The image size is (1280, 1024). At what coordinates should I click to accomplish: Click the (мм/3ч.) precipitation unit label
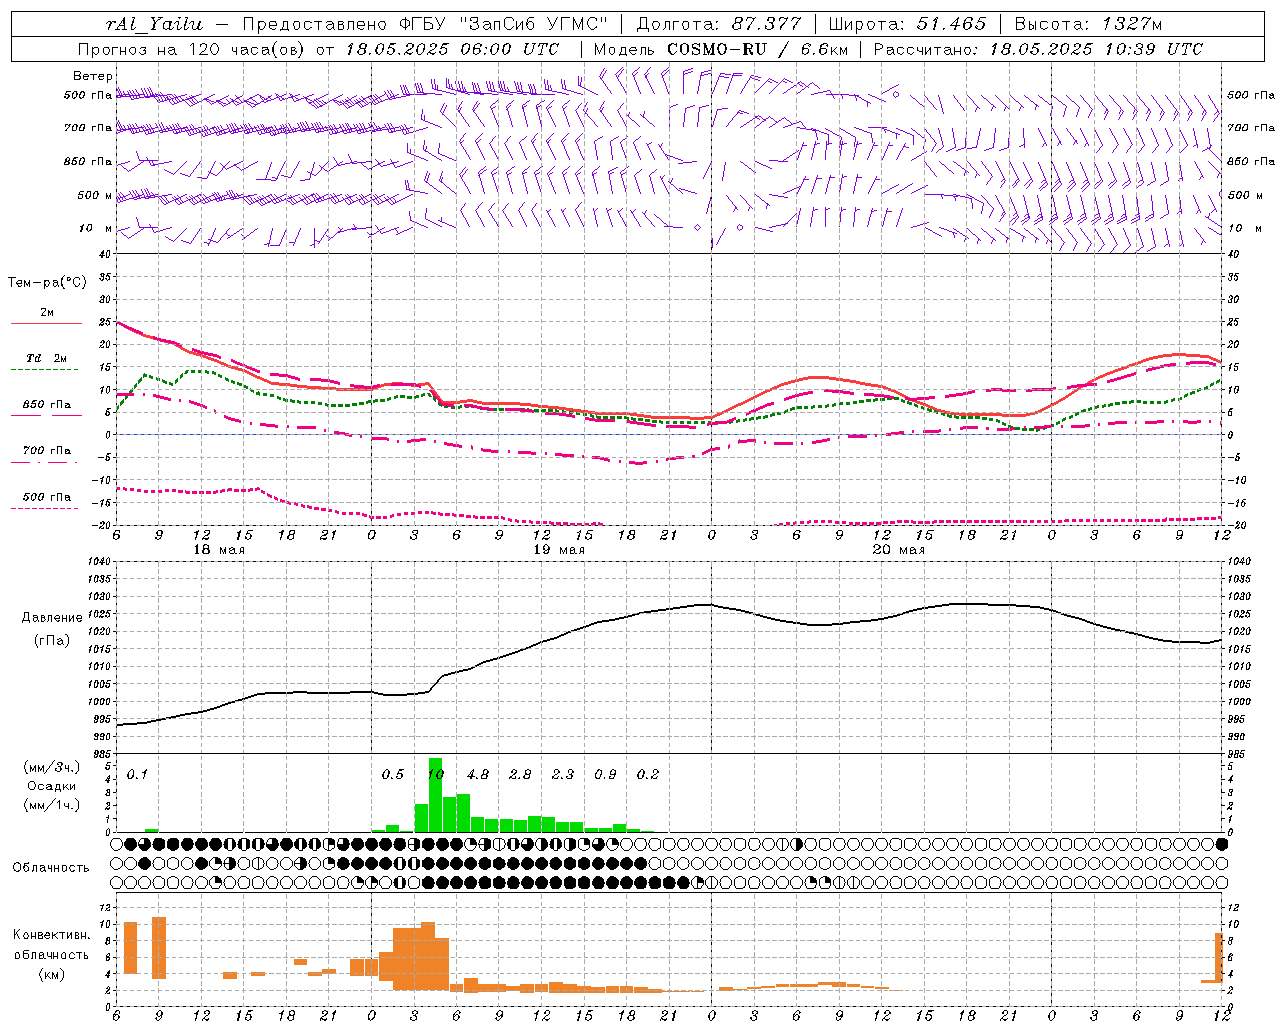52,767
